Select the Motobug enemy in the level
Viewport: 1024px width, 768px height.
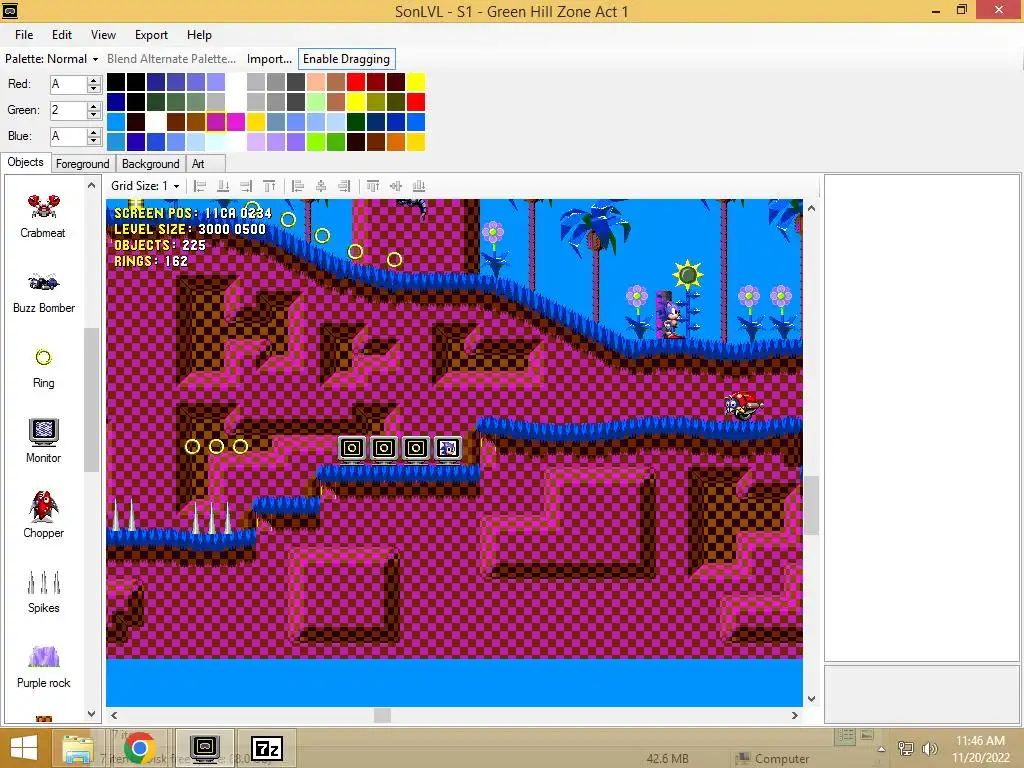click(743, 406)
